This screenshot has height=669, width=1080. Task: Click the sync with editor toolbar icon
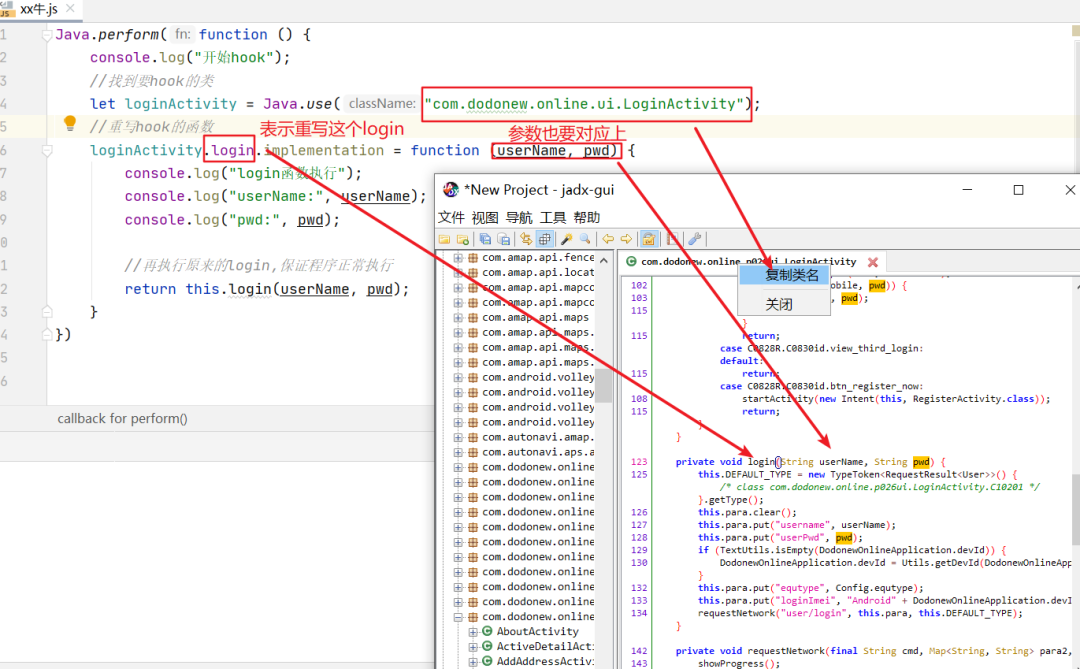click(x=526, y=239)
